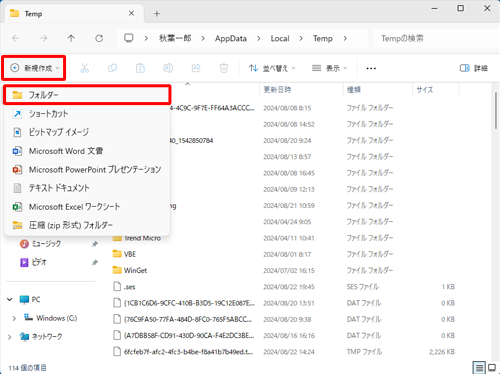Viewport: 500px width, 374px height.
Task: Sort by 種類 column header
Action: pos(378,90)
